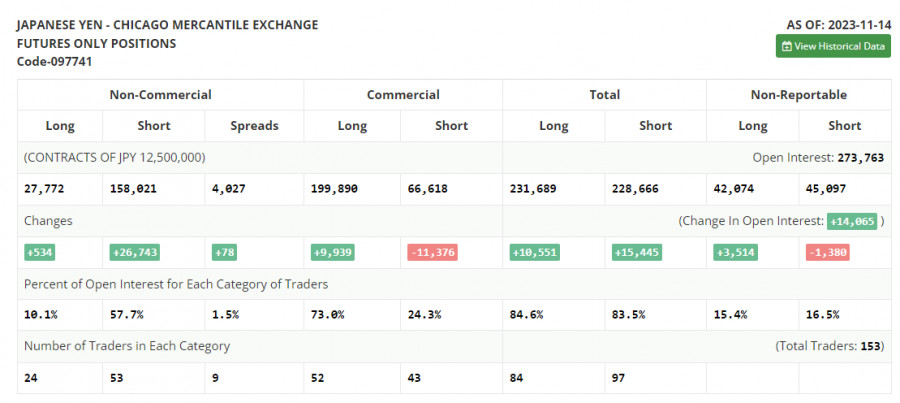
Task: Click the Short header under Commercial
Action: (x=451, y=126)
